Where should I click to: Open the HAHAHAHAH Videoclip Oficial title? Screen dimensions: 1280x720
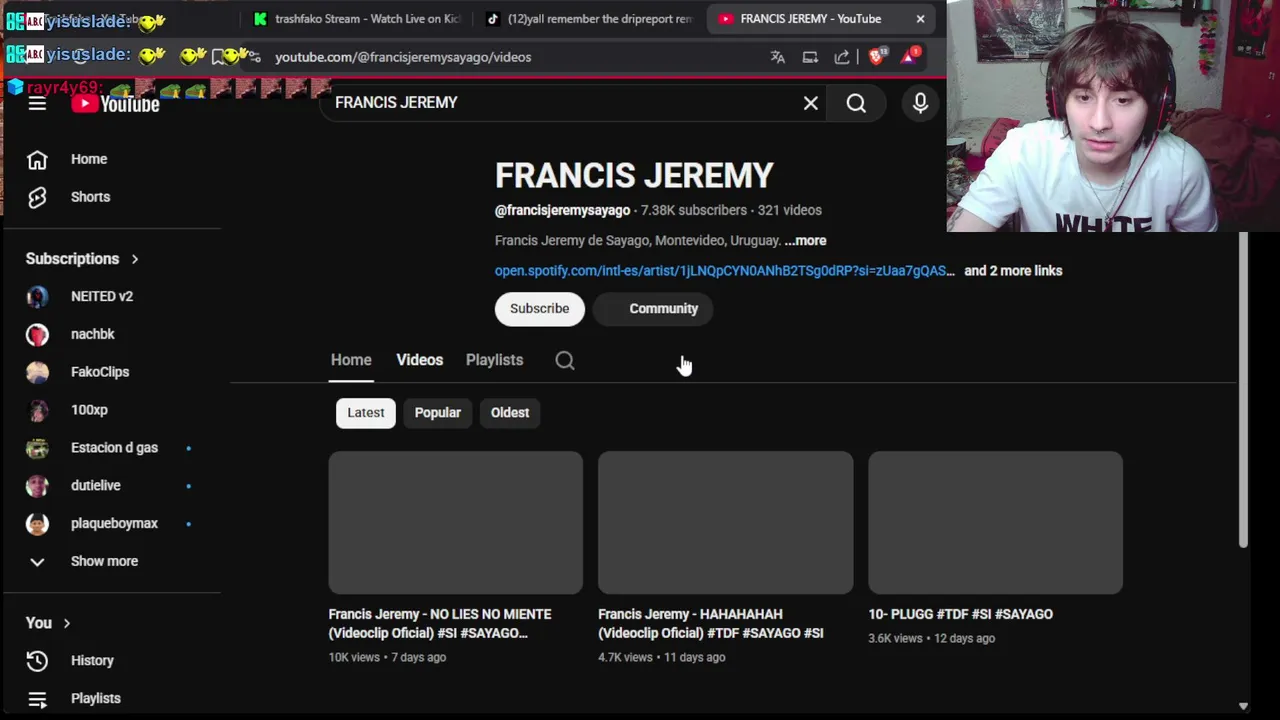711,624
